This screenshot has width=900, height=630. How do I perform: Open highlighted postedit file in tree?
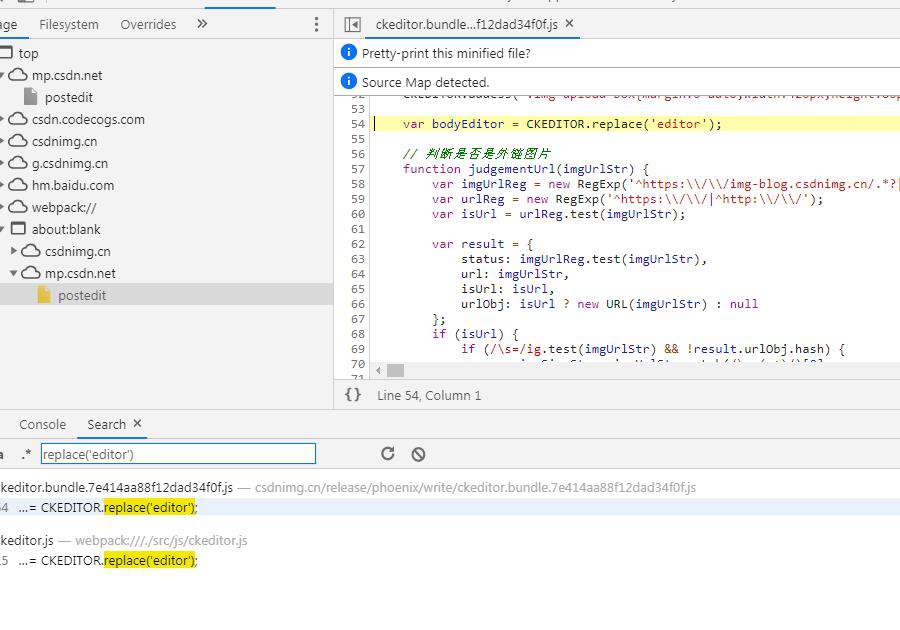pyautogui.click(x=82, y=295)
